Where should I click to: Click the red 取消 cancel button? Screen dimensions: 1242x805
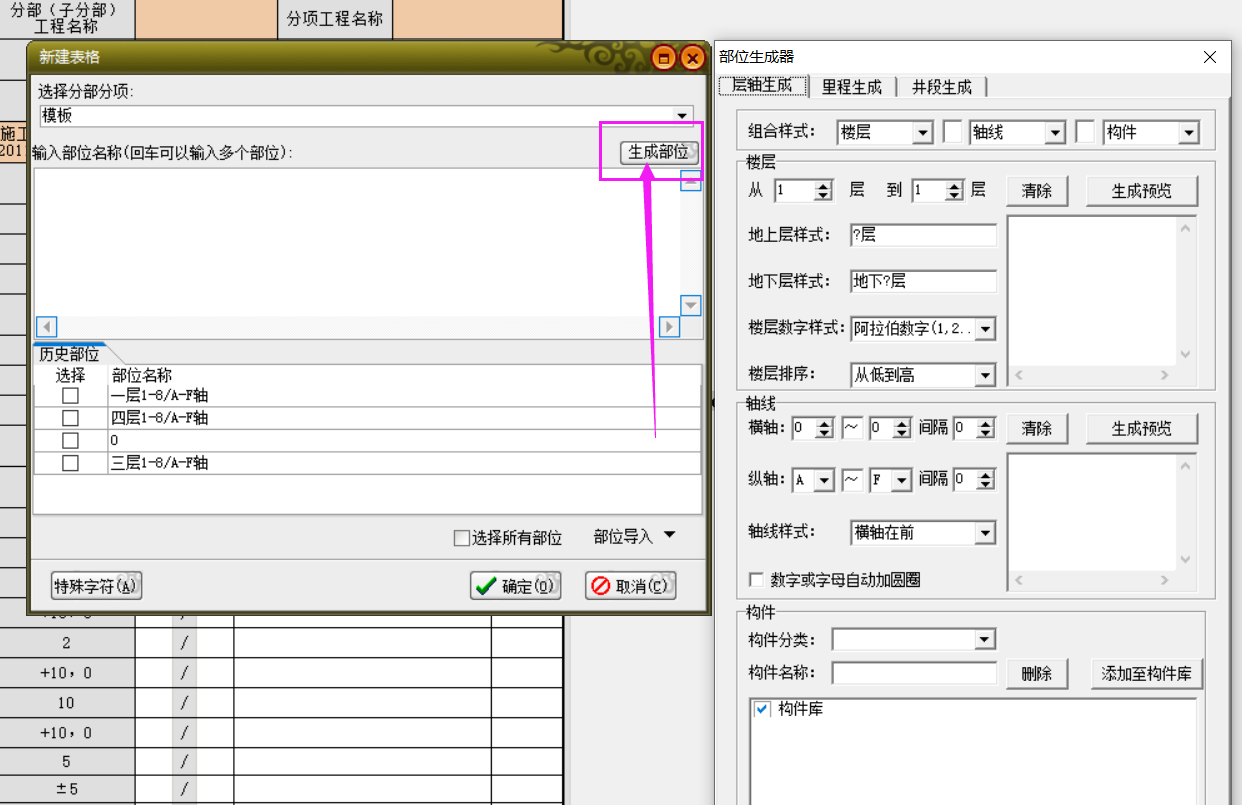631,586
